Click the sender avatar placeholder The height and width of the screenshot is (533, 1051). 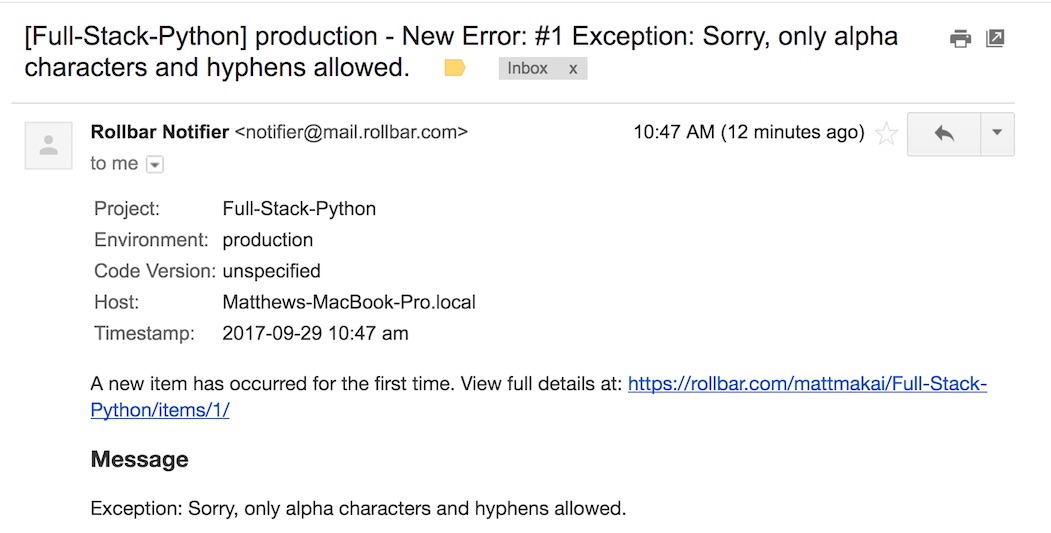pyautogui.click(x=48, y=145)
